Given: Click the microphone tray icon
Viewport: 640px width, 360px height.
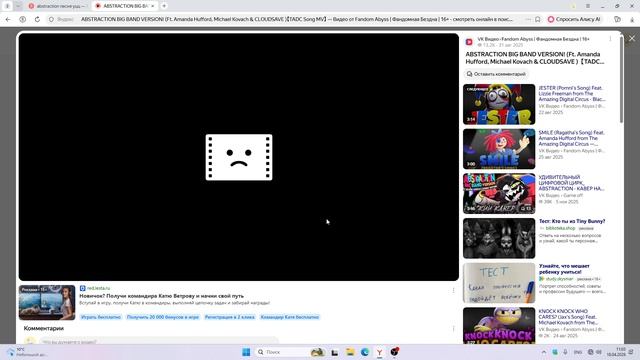Looking at the screenshot, I should coord(565,352).
